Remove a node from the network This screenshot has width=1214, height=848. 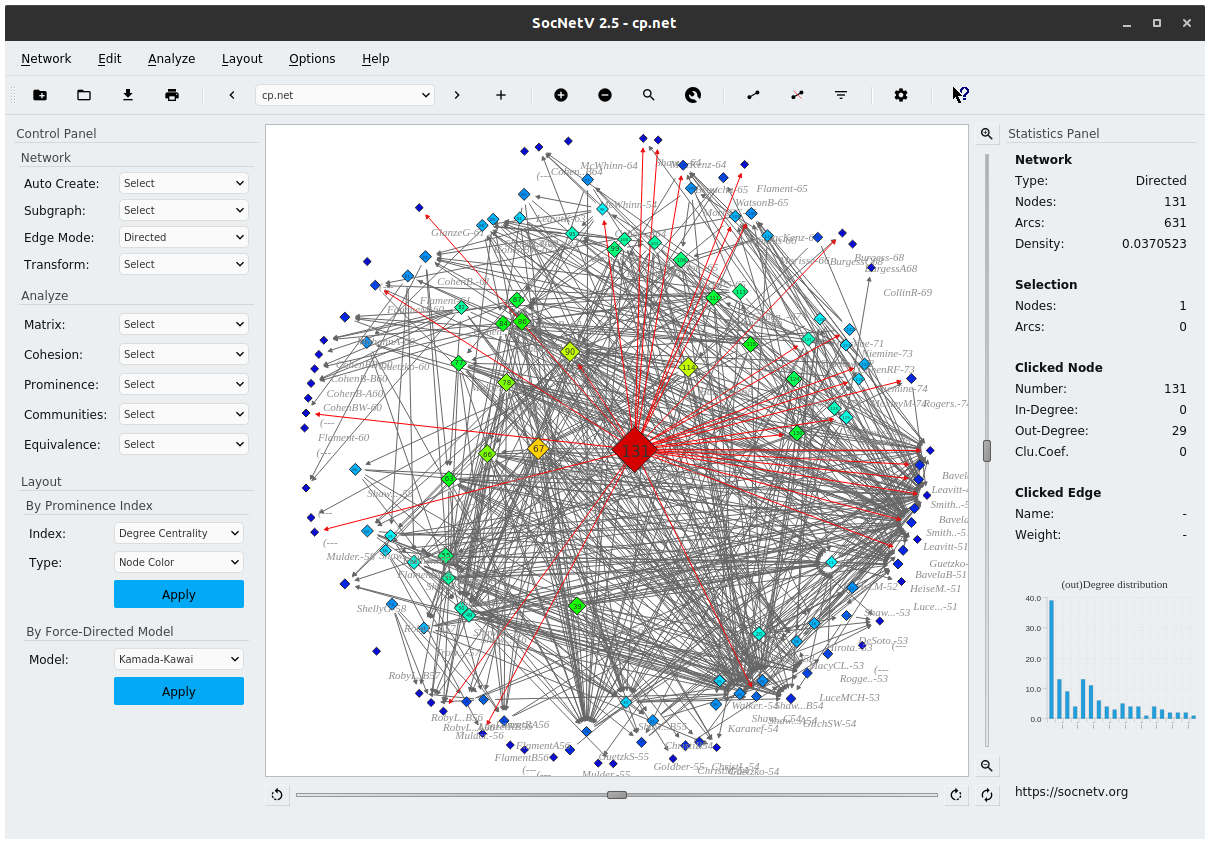tap(605, 94)
